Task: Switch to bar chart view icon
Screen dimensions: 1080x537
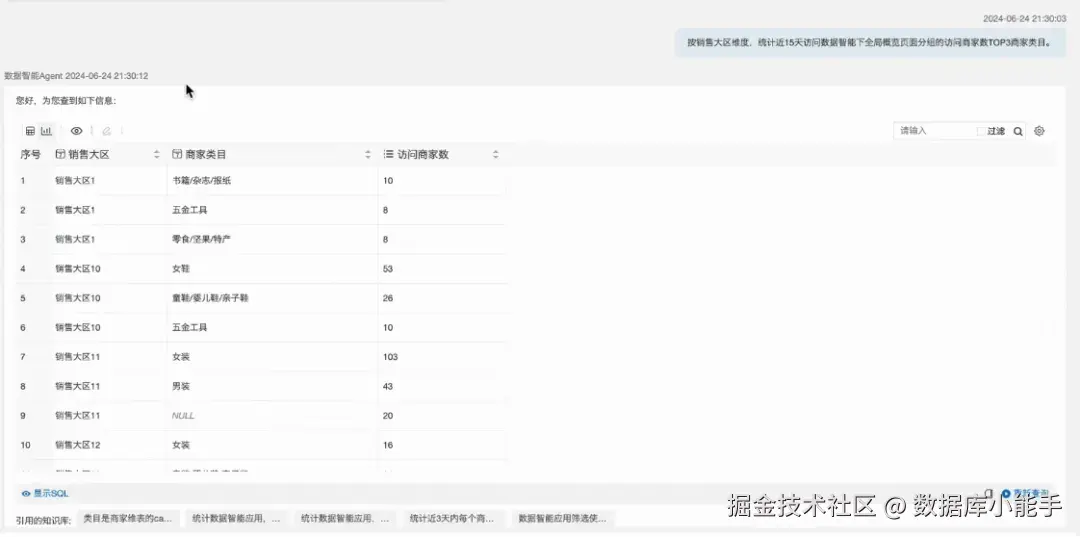Action: (x=46, y=131)
